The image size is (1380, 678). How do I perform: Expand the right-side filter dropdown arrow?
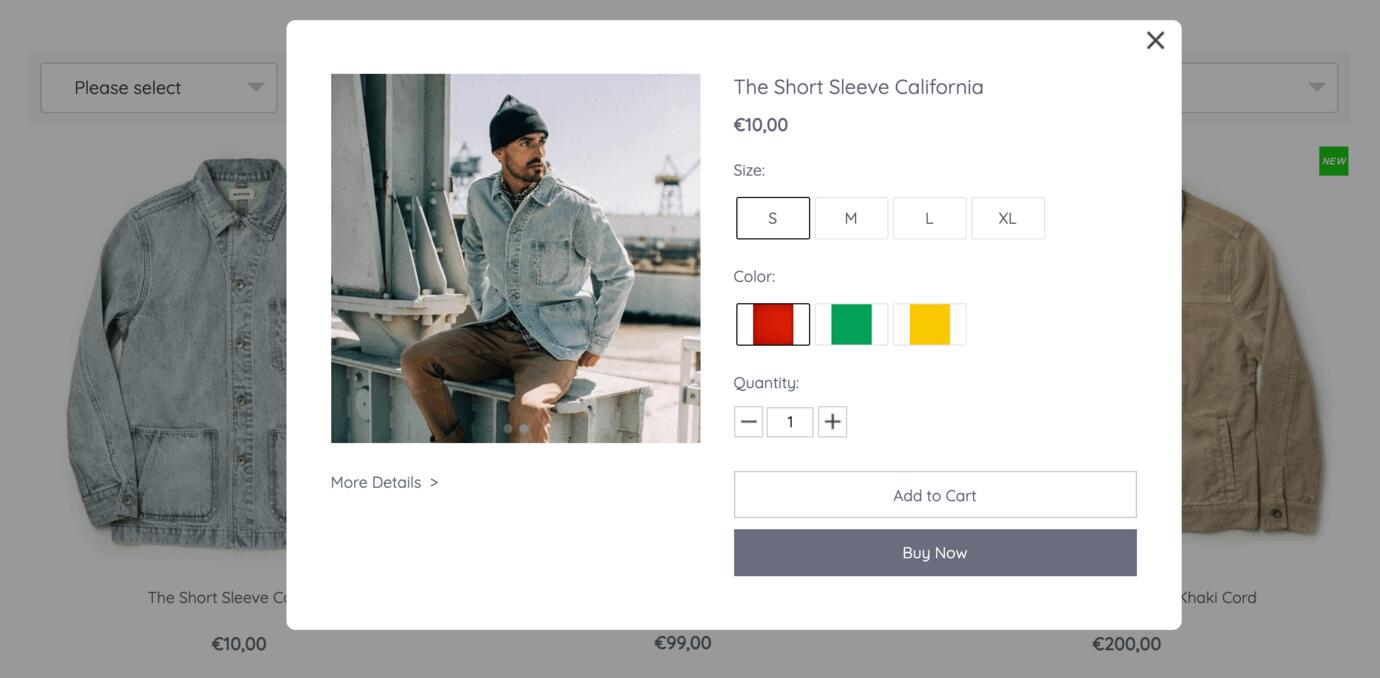point(1316,88)
